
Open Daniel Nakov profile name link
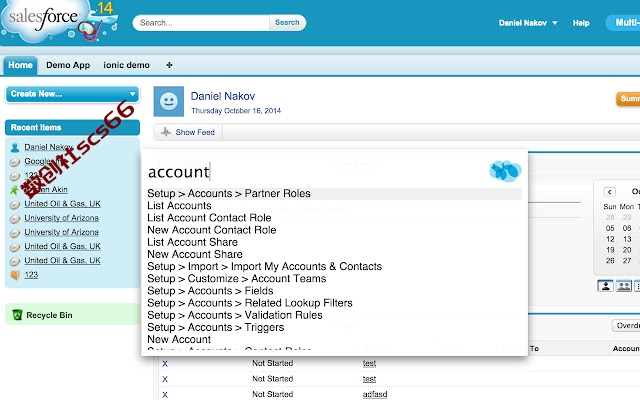223,96
